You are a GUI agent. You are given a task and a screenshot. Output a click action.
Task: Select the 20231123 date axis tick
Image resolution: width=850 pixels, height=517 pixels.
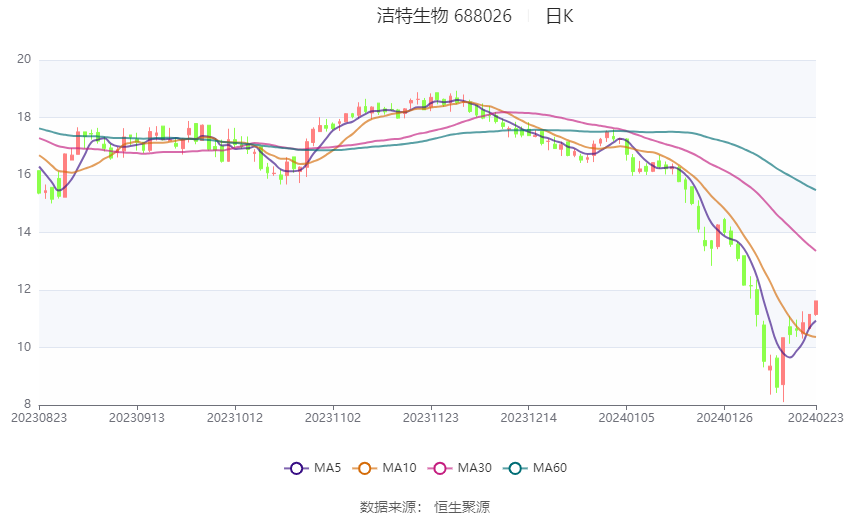[x=430, y=418]
